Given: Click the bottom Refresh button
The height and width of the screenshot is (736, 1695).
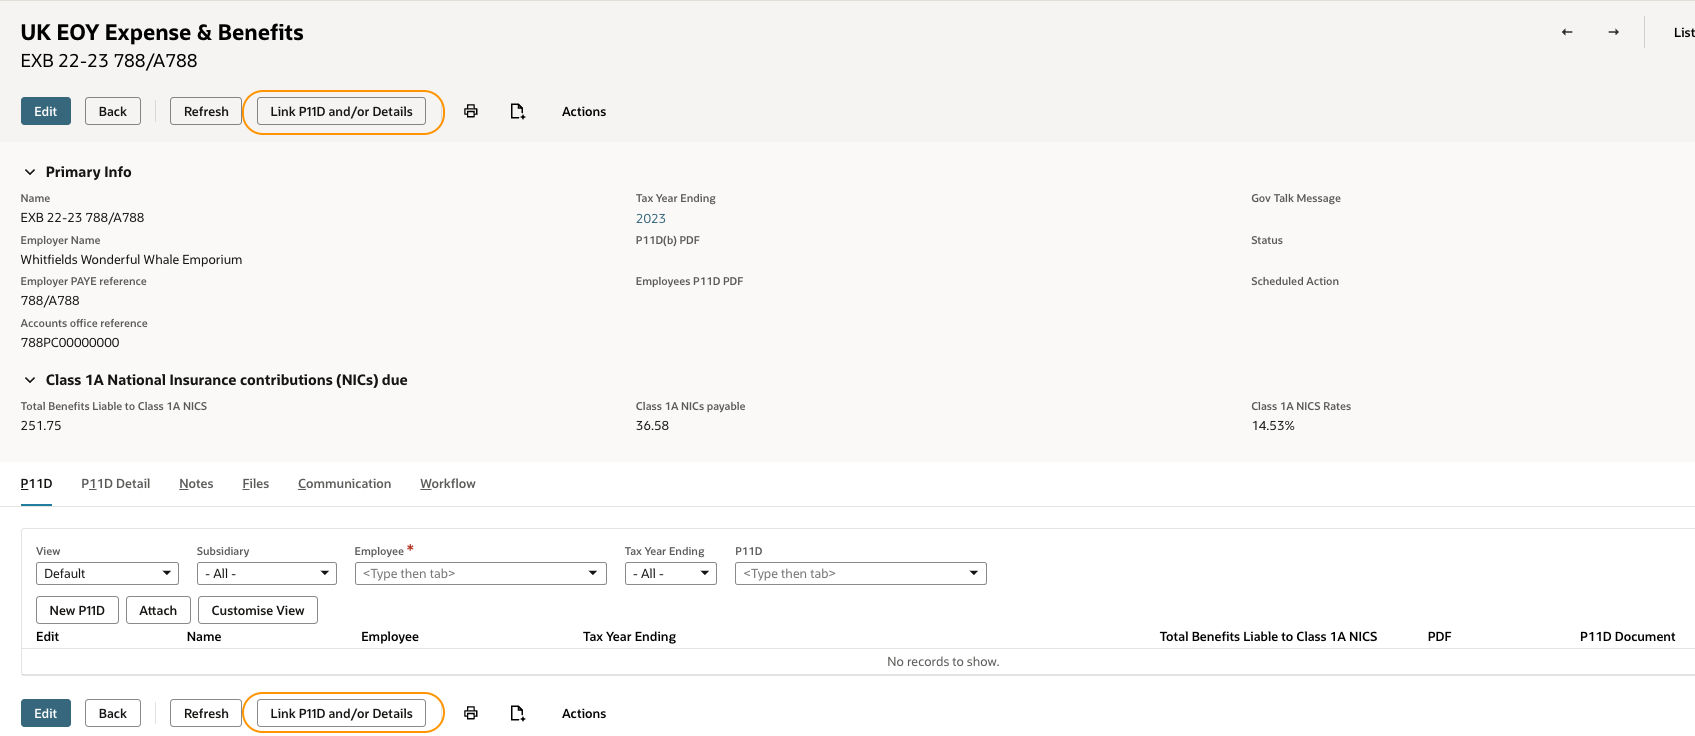Looking at the screenshot, I should pos(206,713).
